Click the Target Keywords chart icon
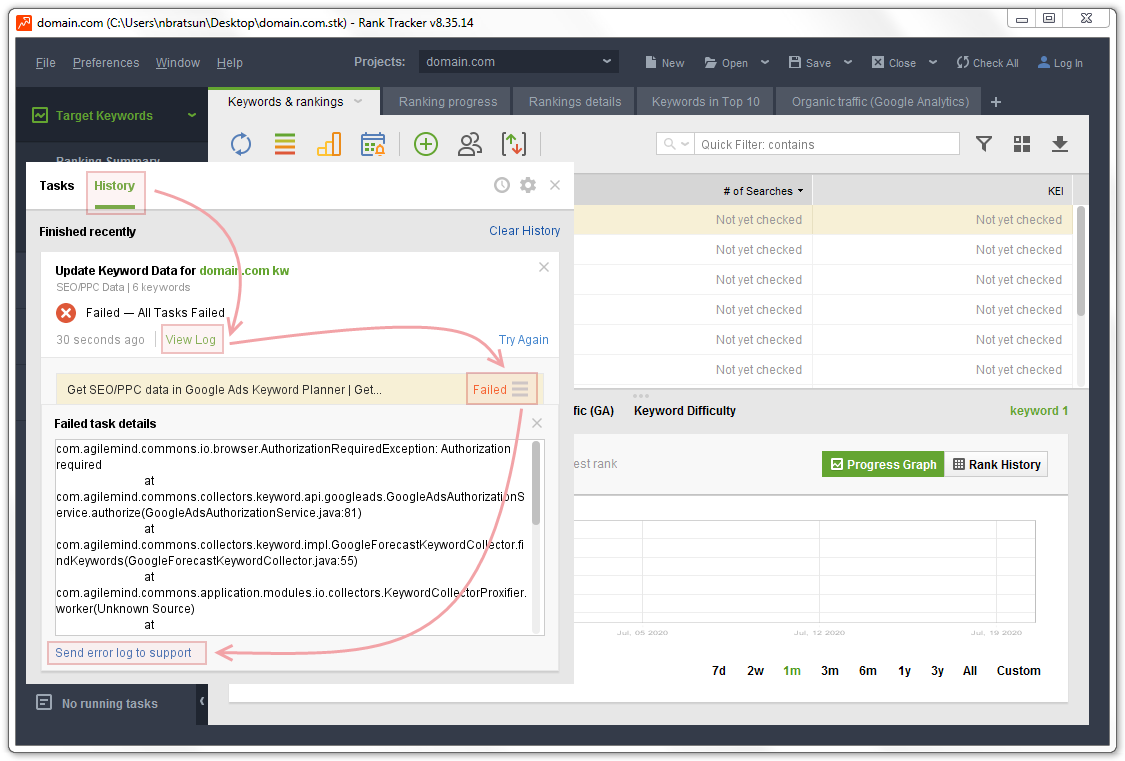Screen dimensions: 1125x761 40,115
